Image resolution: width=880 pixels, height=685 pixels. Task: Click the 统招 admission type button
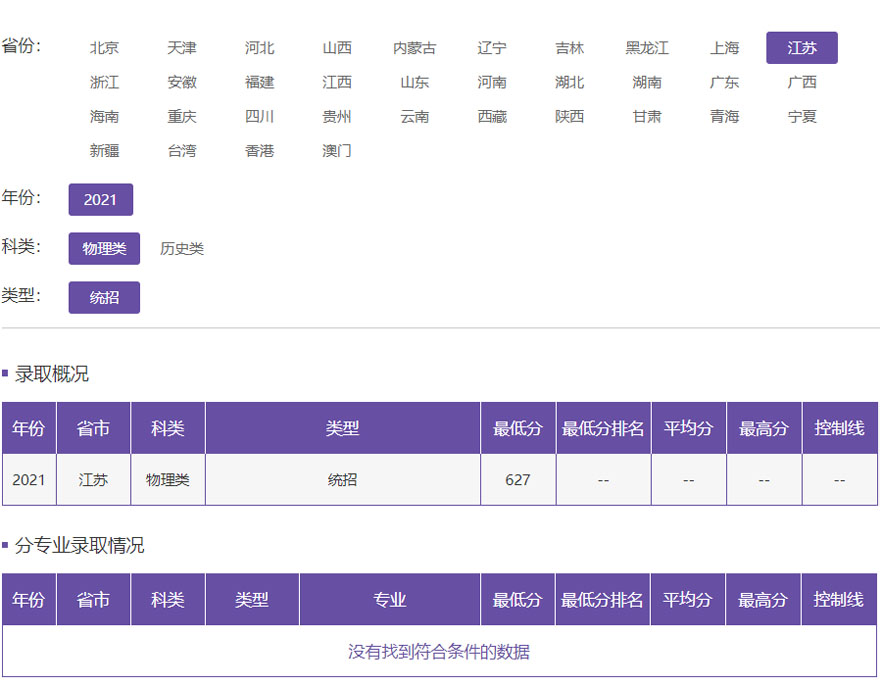tap(104, 297)
